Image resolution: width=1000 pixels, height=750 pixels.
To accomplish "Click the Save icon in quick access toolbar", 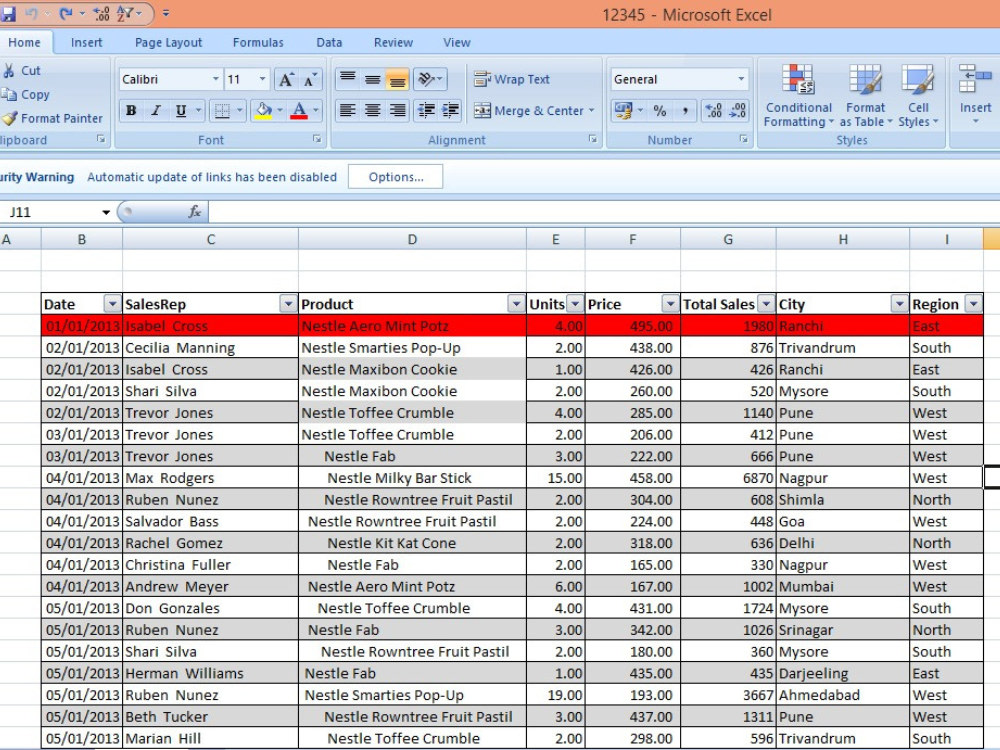I will [x=8, y=13].
